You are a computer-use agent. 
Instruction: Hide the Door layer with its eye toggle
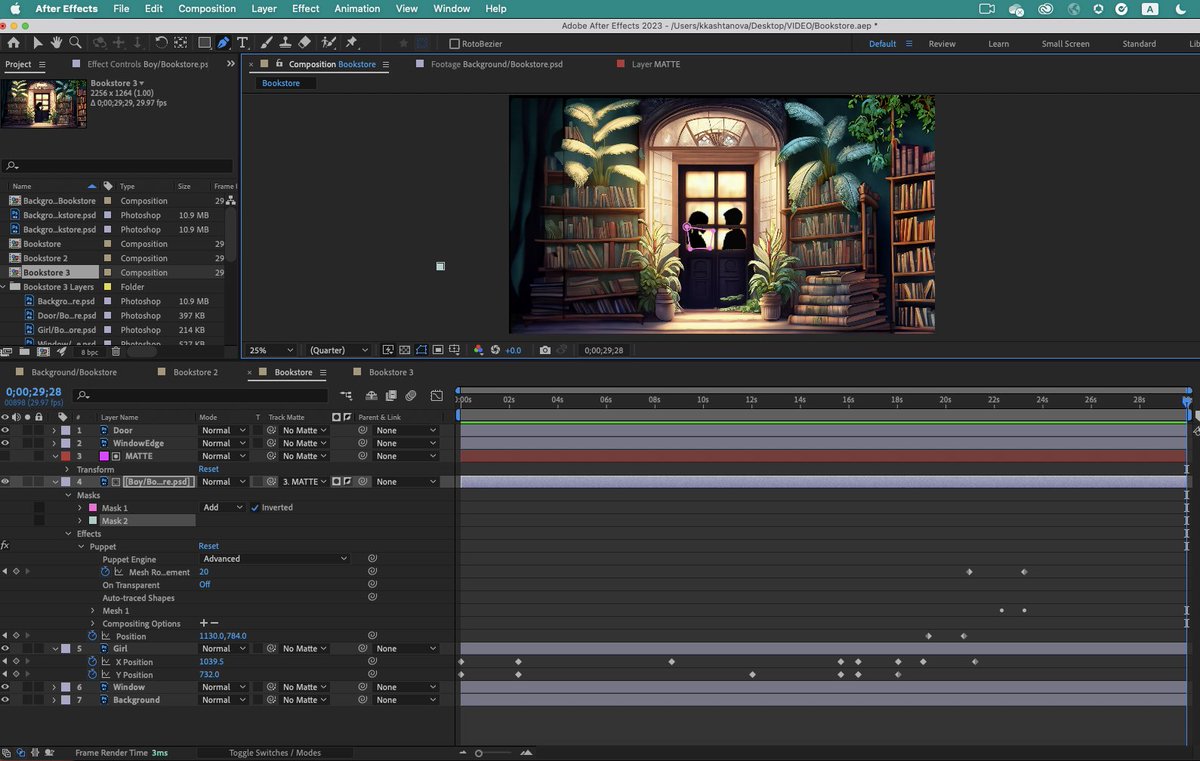[6, 430]
